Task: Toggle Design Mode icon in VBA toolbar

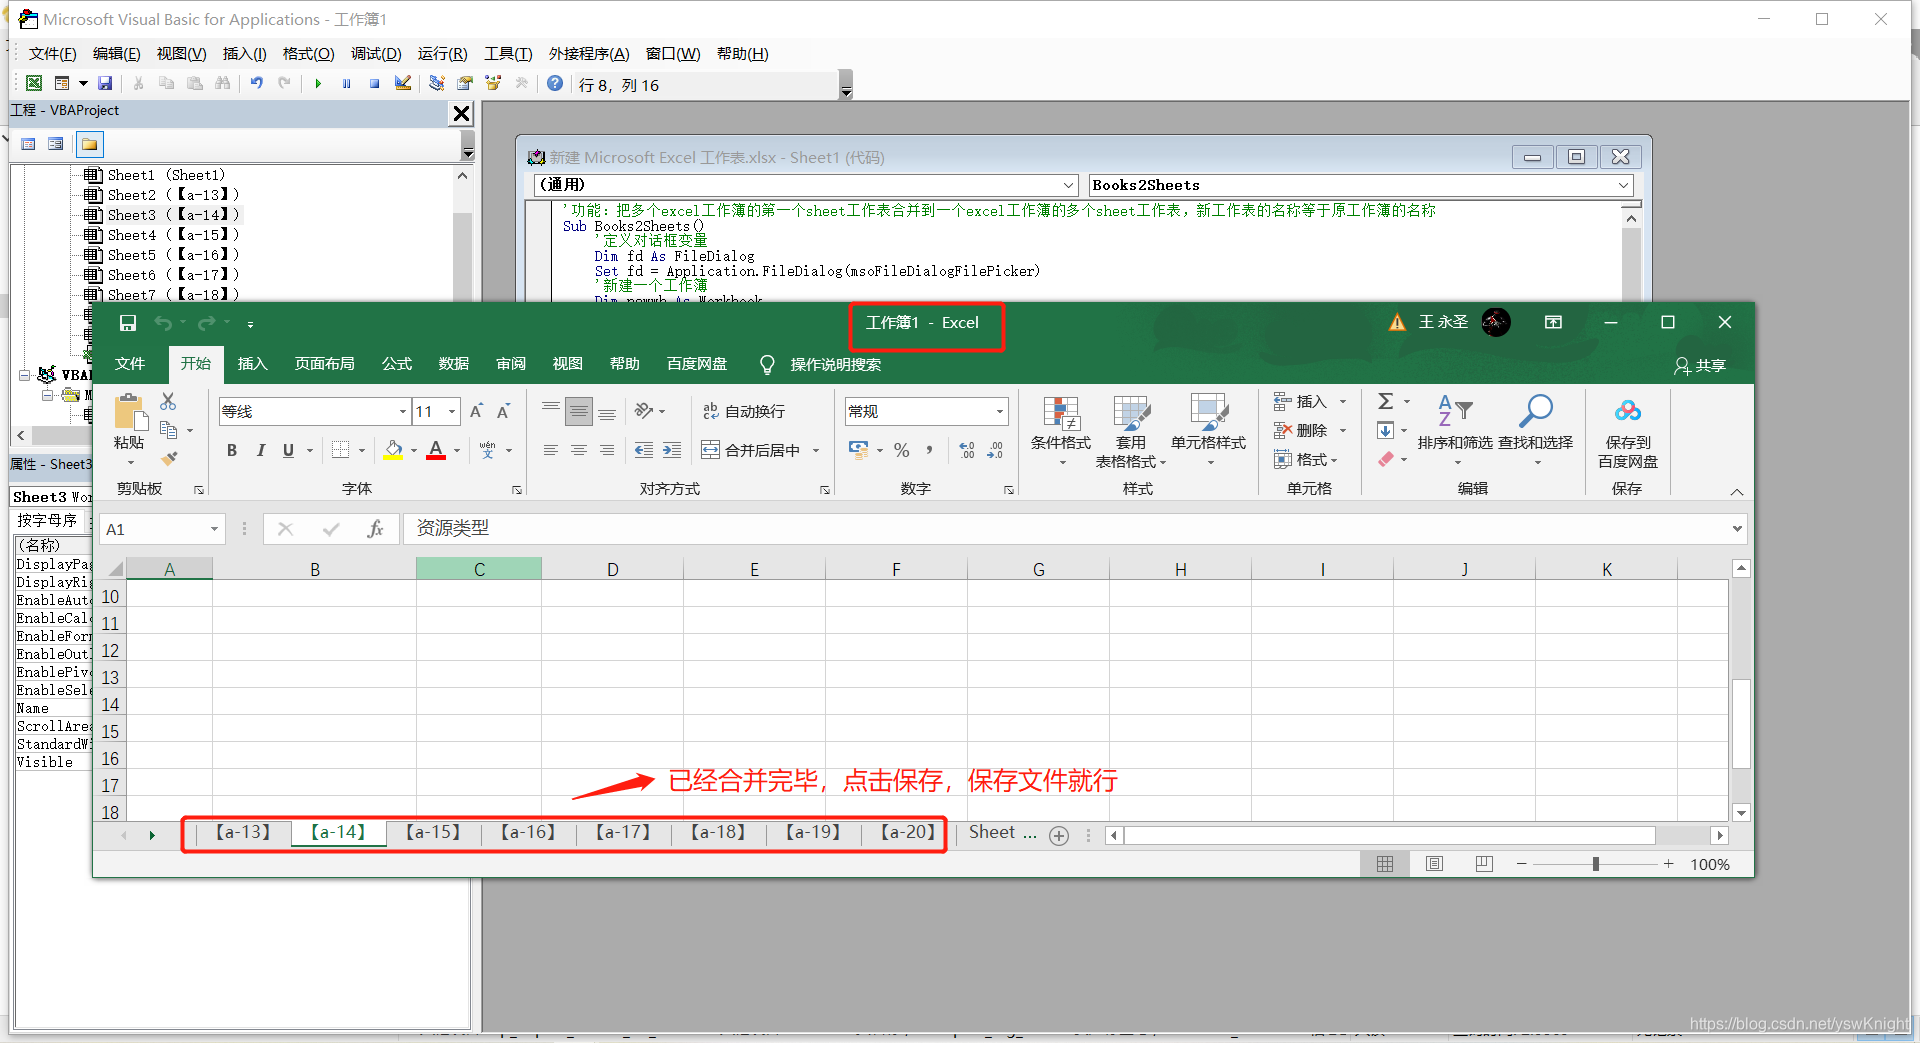Action: tap(403, 84)
